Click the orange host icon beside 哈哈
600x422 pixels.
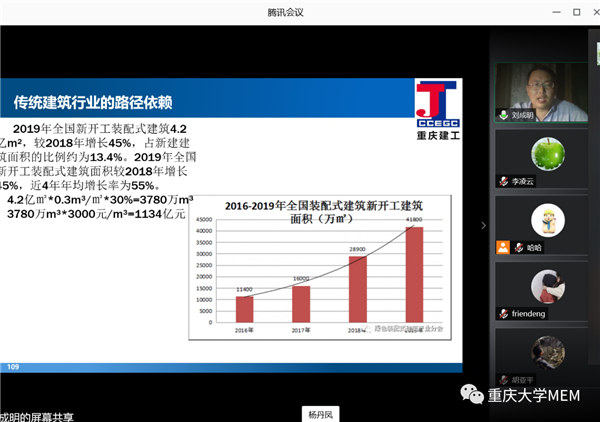(503, 248)
